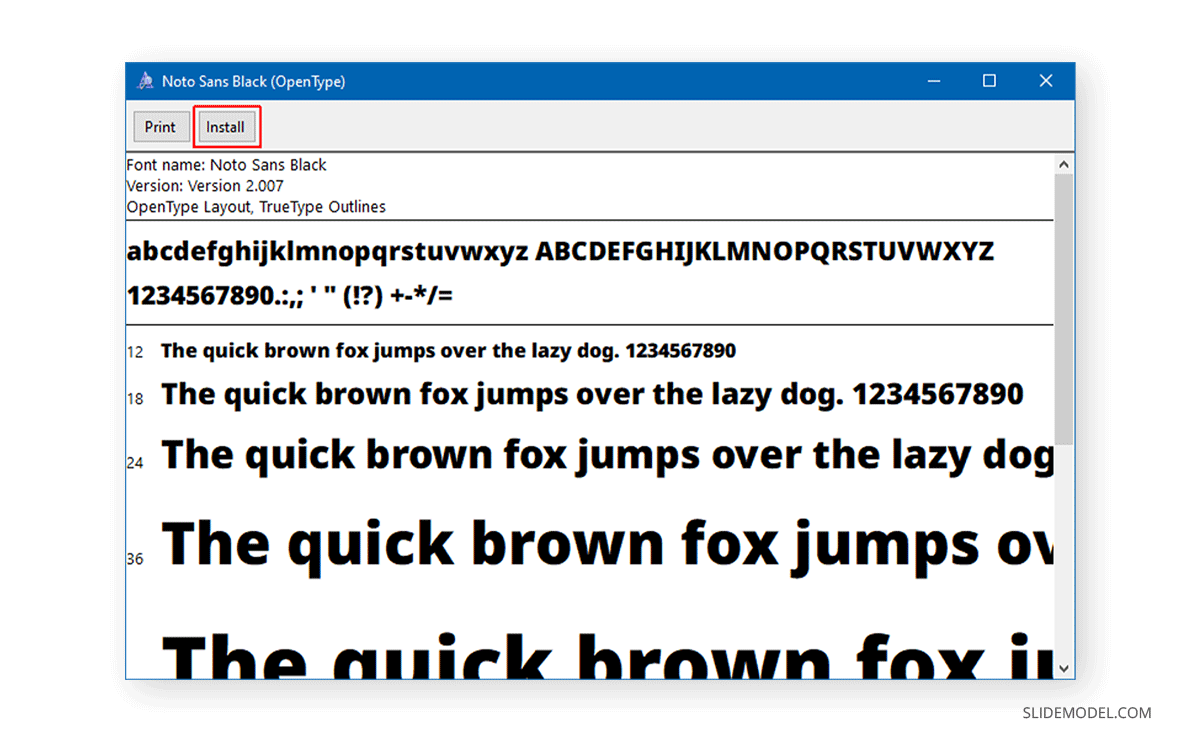Maximize the Noto Sans Black window

click(x=989, y=81)
